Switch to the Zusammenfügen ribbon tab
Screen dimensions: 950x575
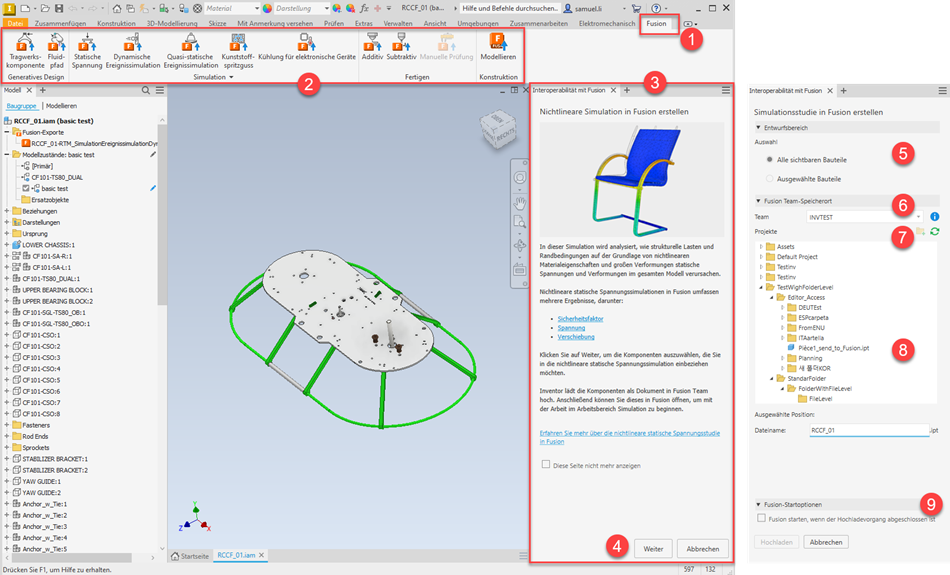point(60,24)
